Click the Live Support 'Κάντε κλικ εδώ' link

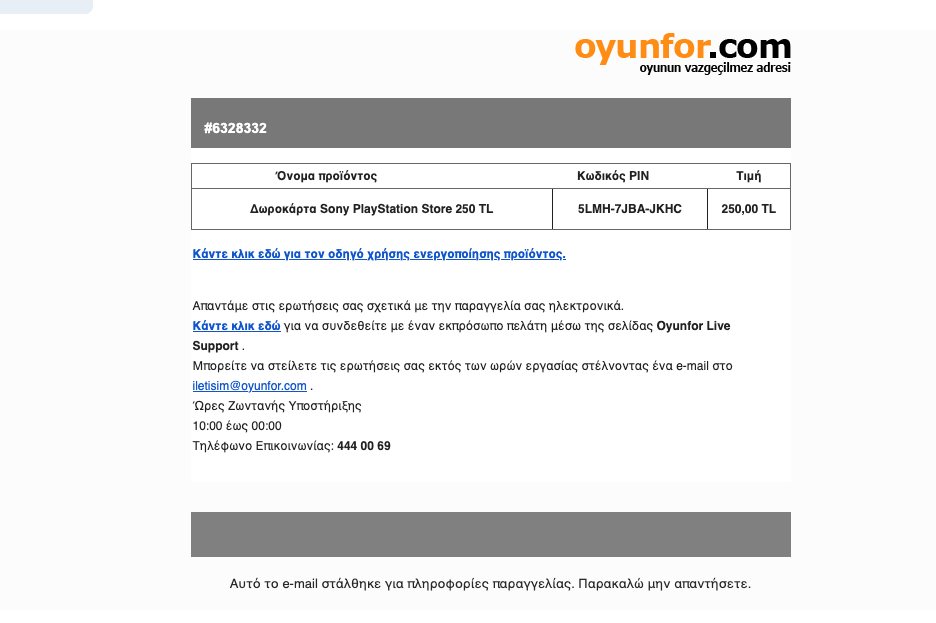[236, 326]
